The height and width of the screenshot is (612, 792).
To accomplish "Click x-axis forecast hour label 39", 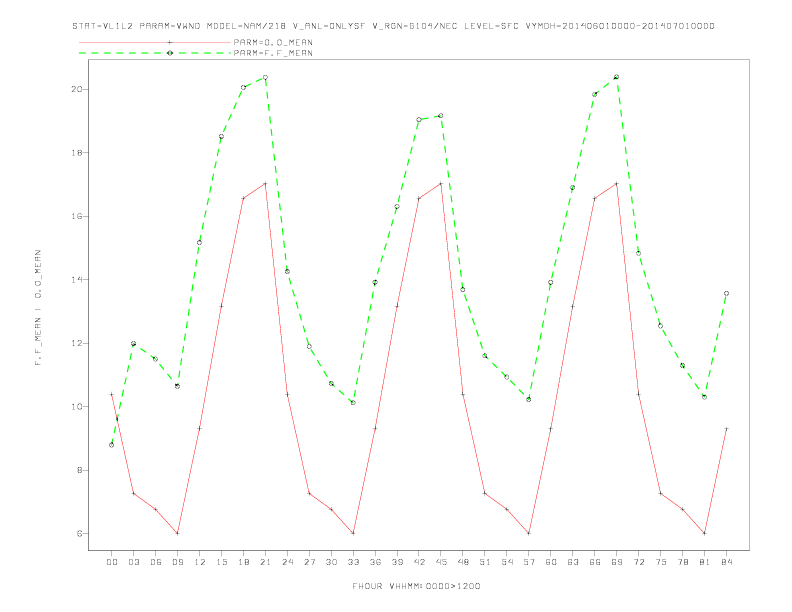I will tap(397, 562).
